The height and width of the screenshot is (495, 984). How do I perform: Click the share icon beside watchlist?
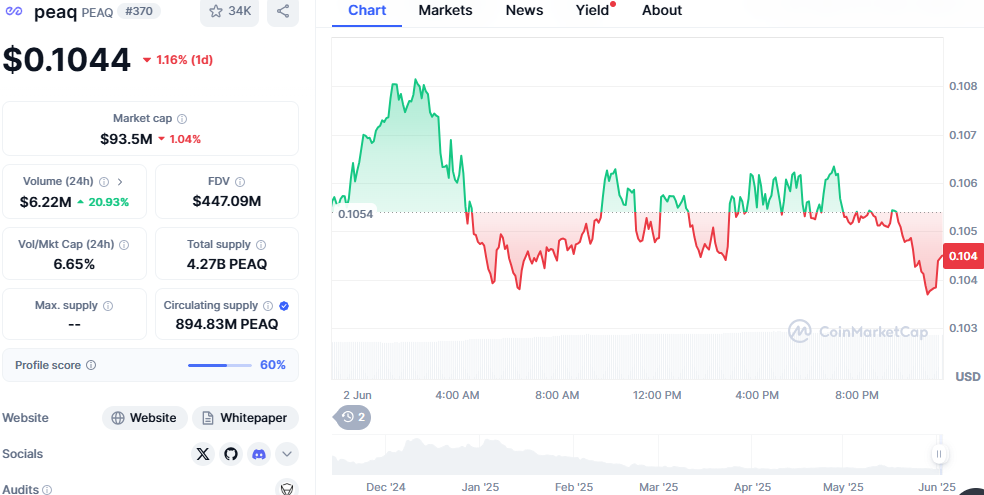point(283,11)
